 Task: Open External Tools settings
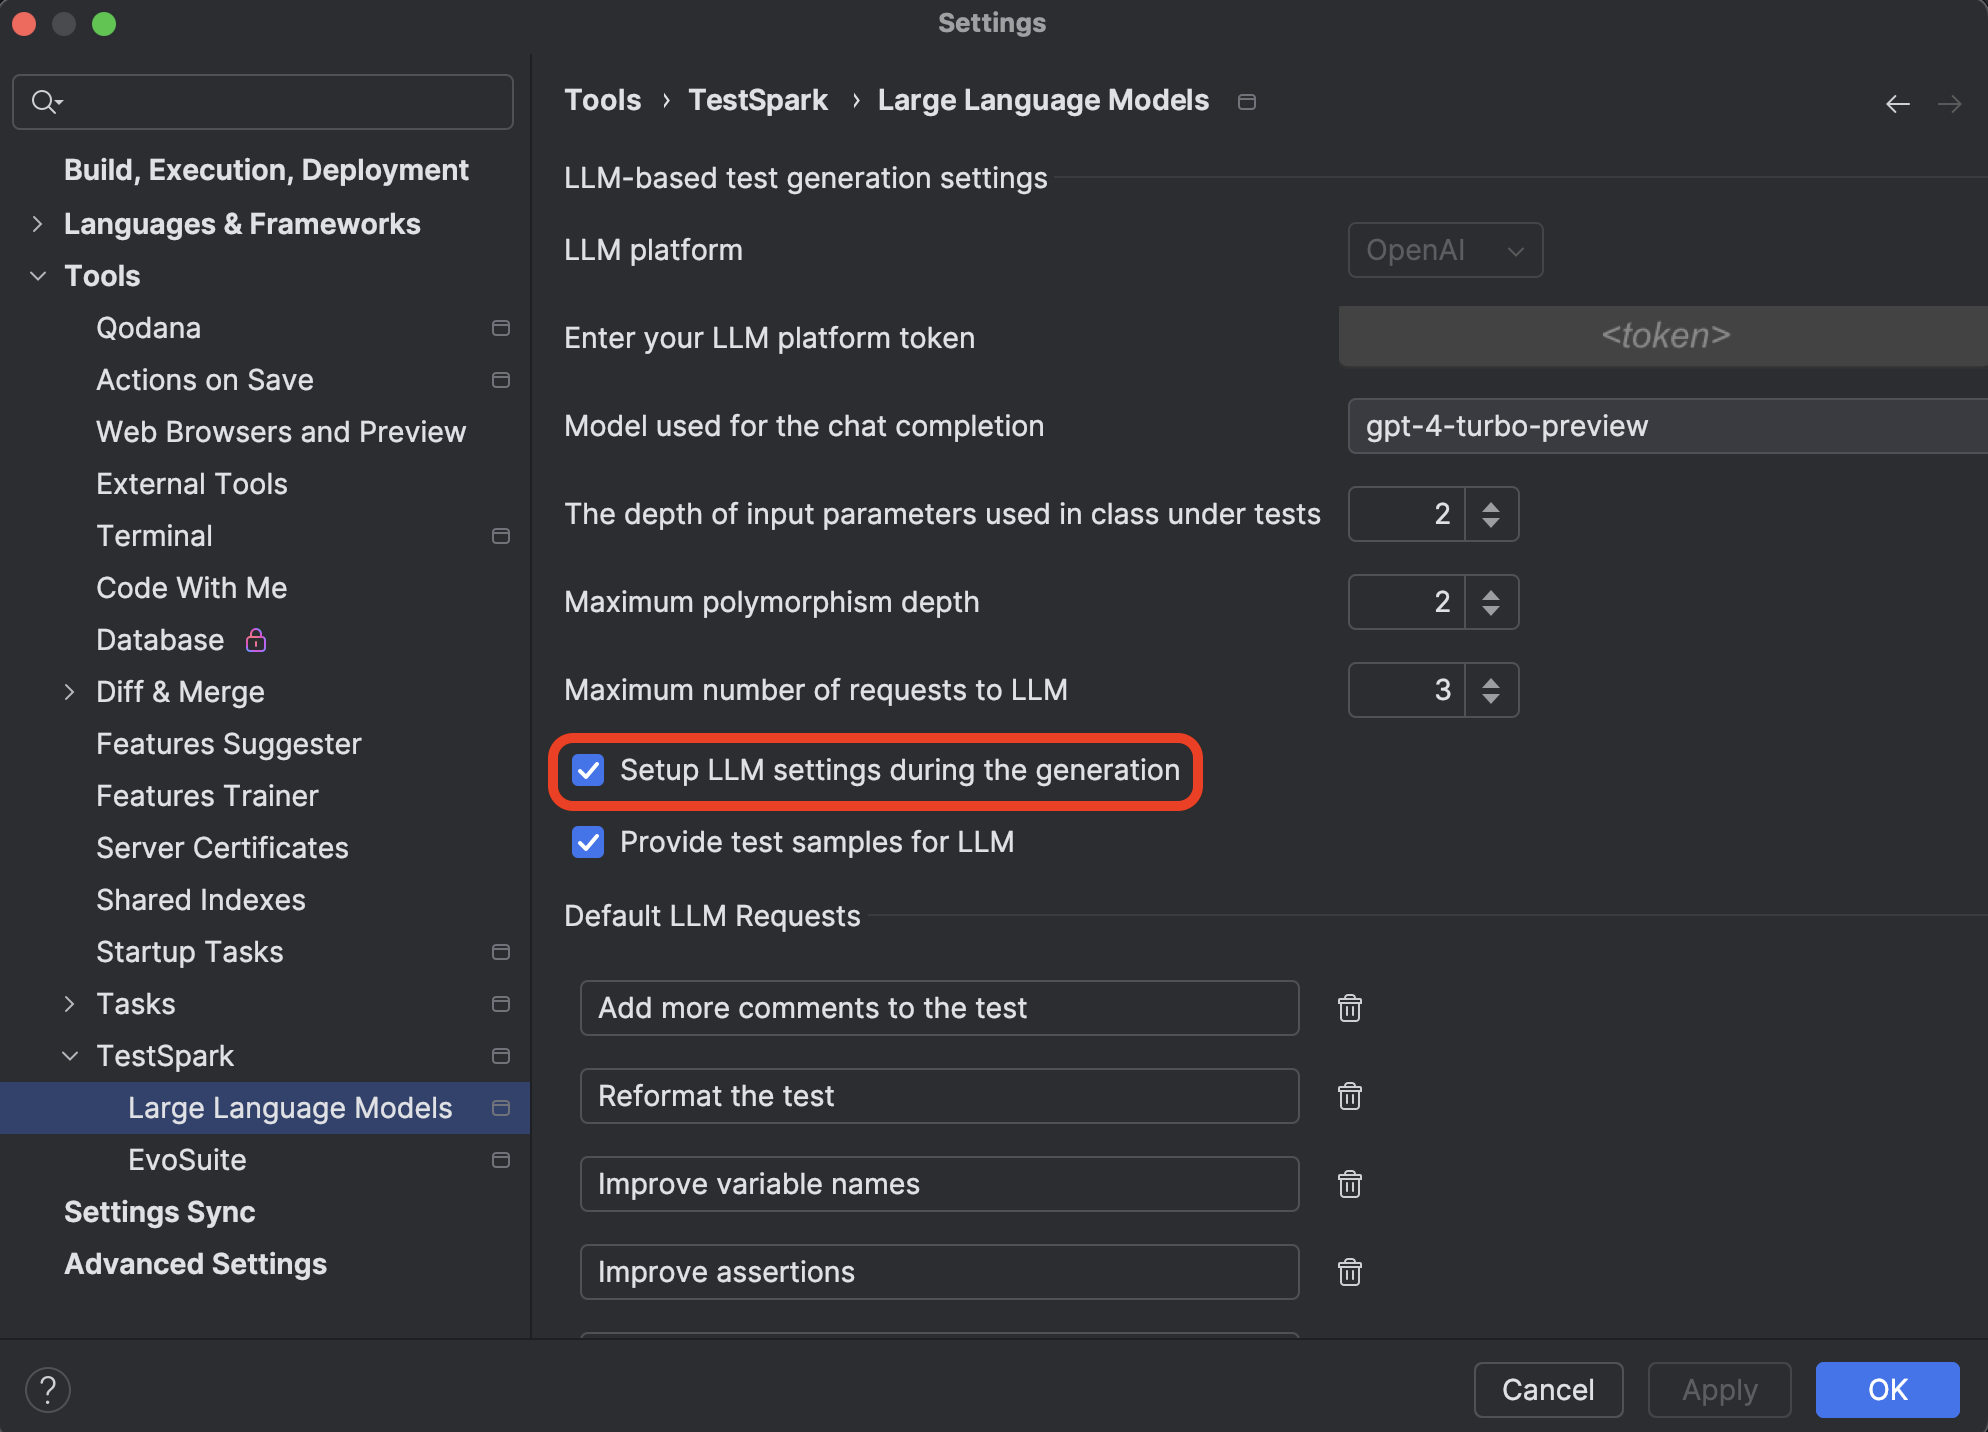click(192, 484)
